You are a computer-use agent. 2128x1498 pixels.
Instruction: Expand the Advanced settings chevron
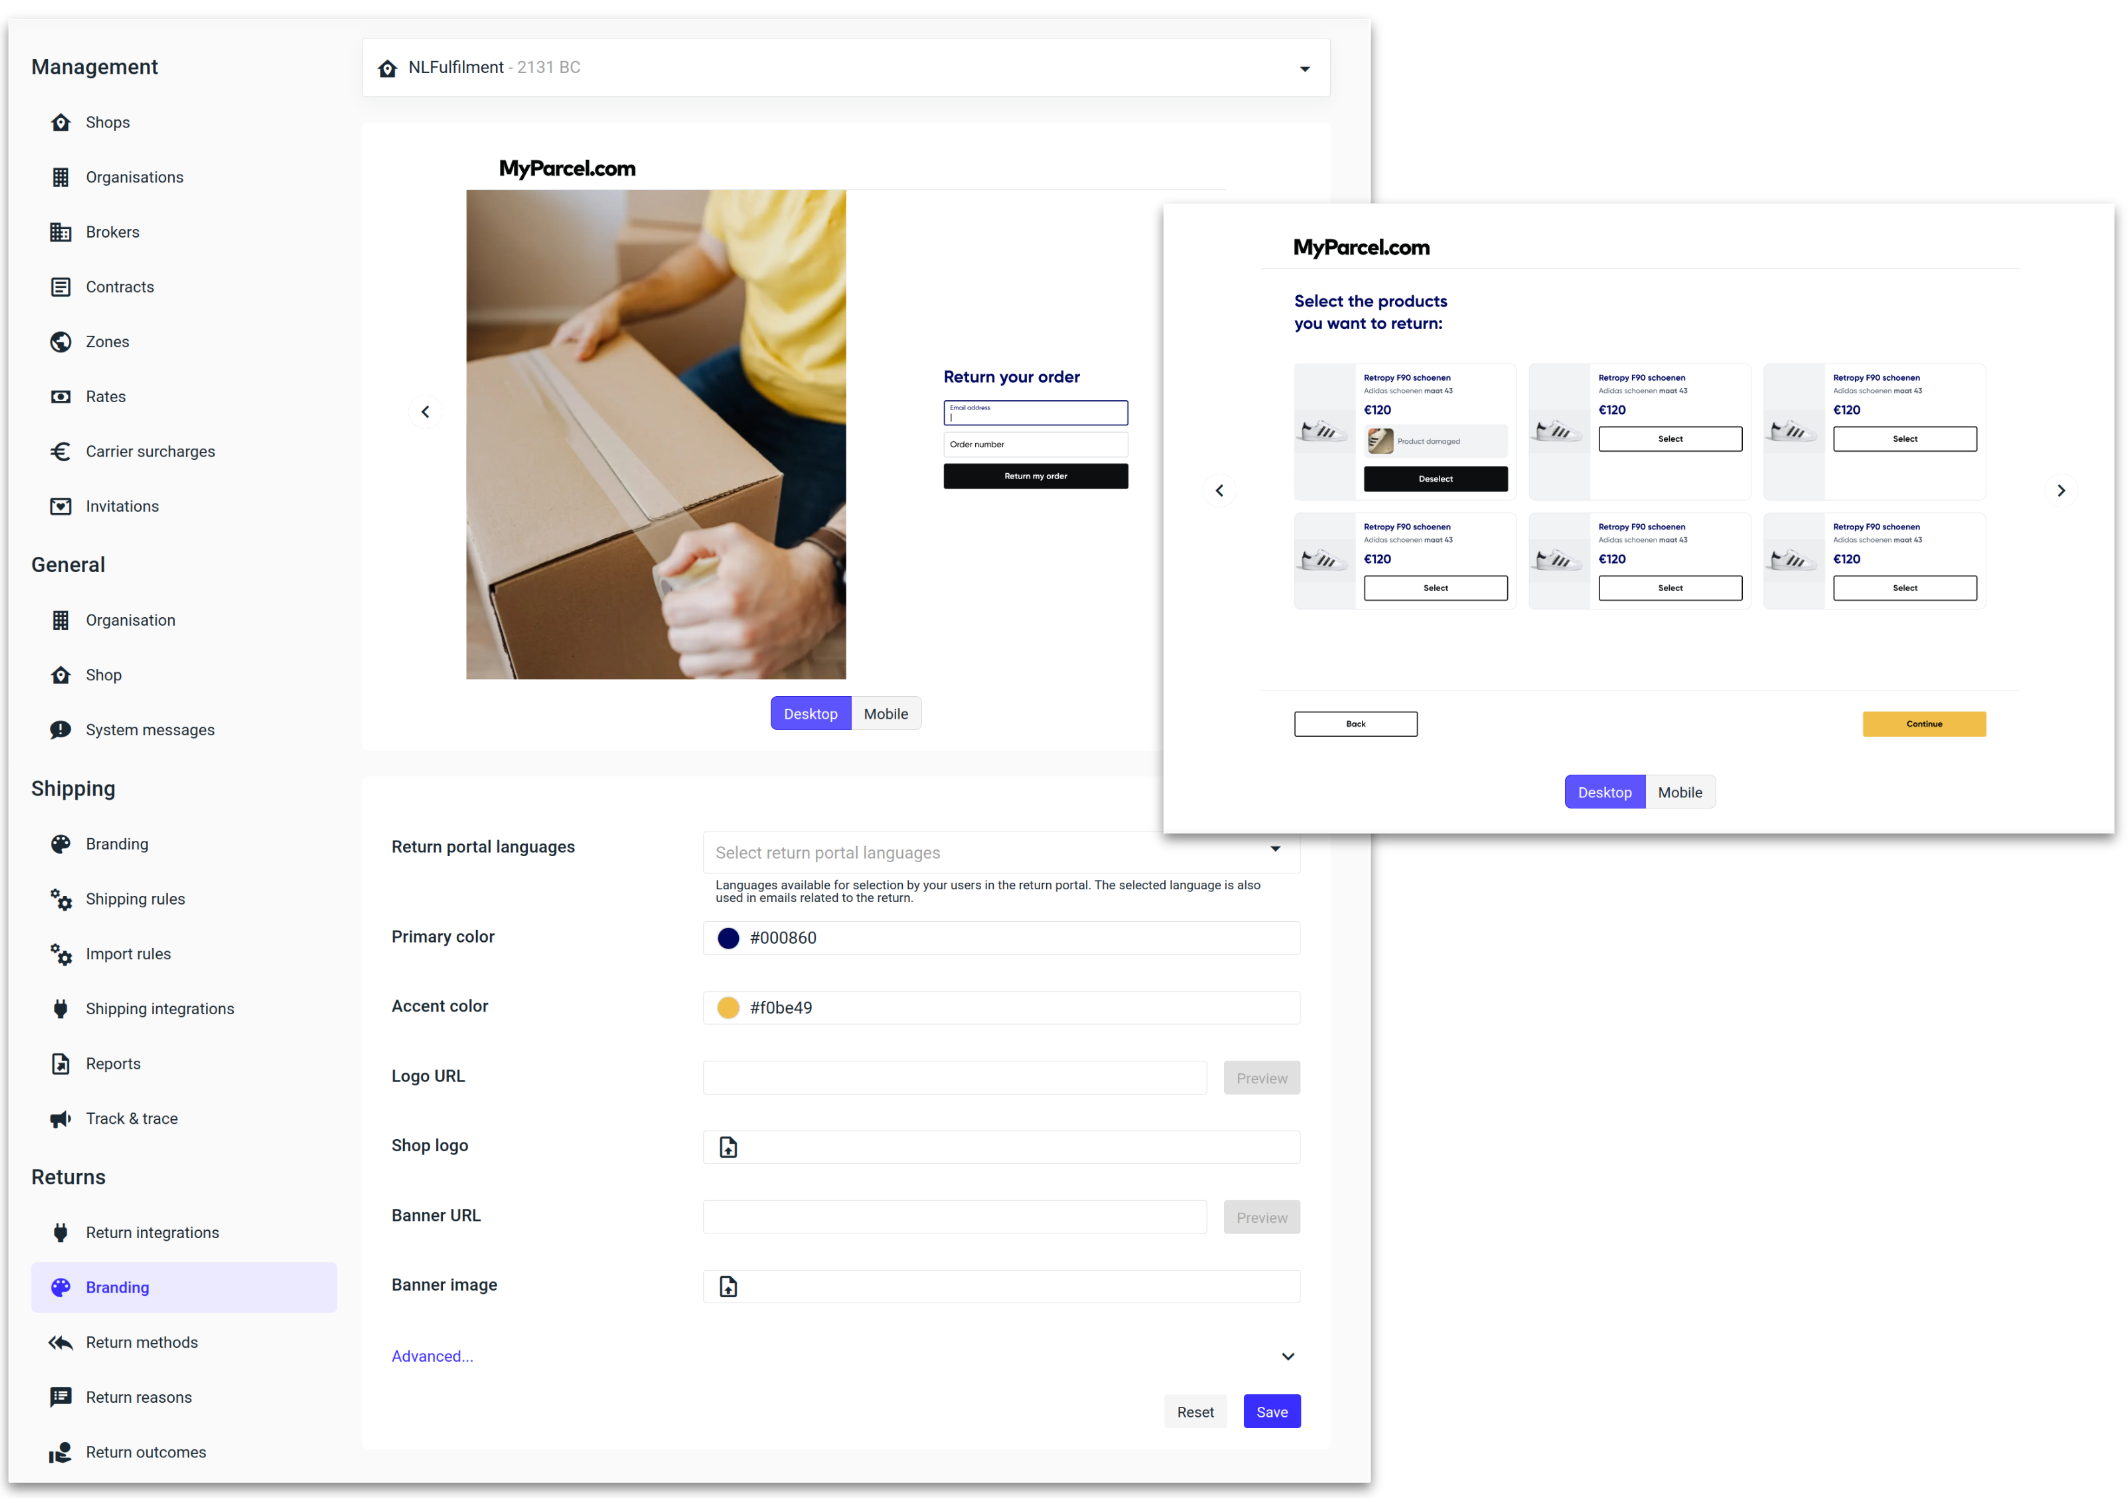pyautogui.click(x=1288, y=1357)
